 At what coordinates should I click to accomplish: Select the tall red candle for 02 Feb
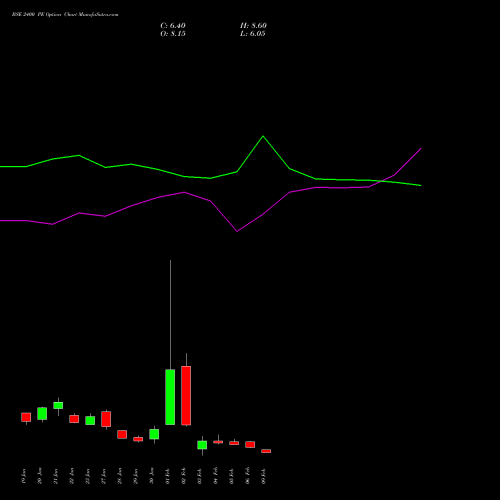[x=186, y=396]
